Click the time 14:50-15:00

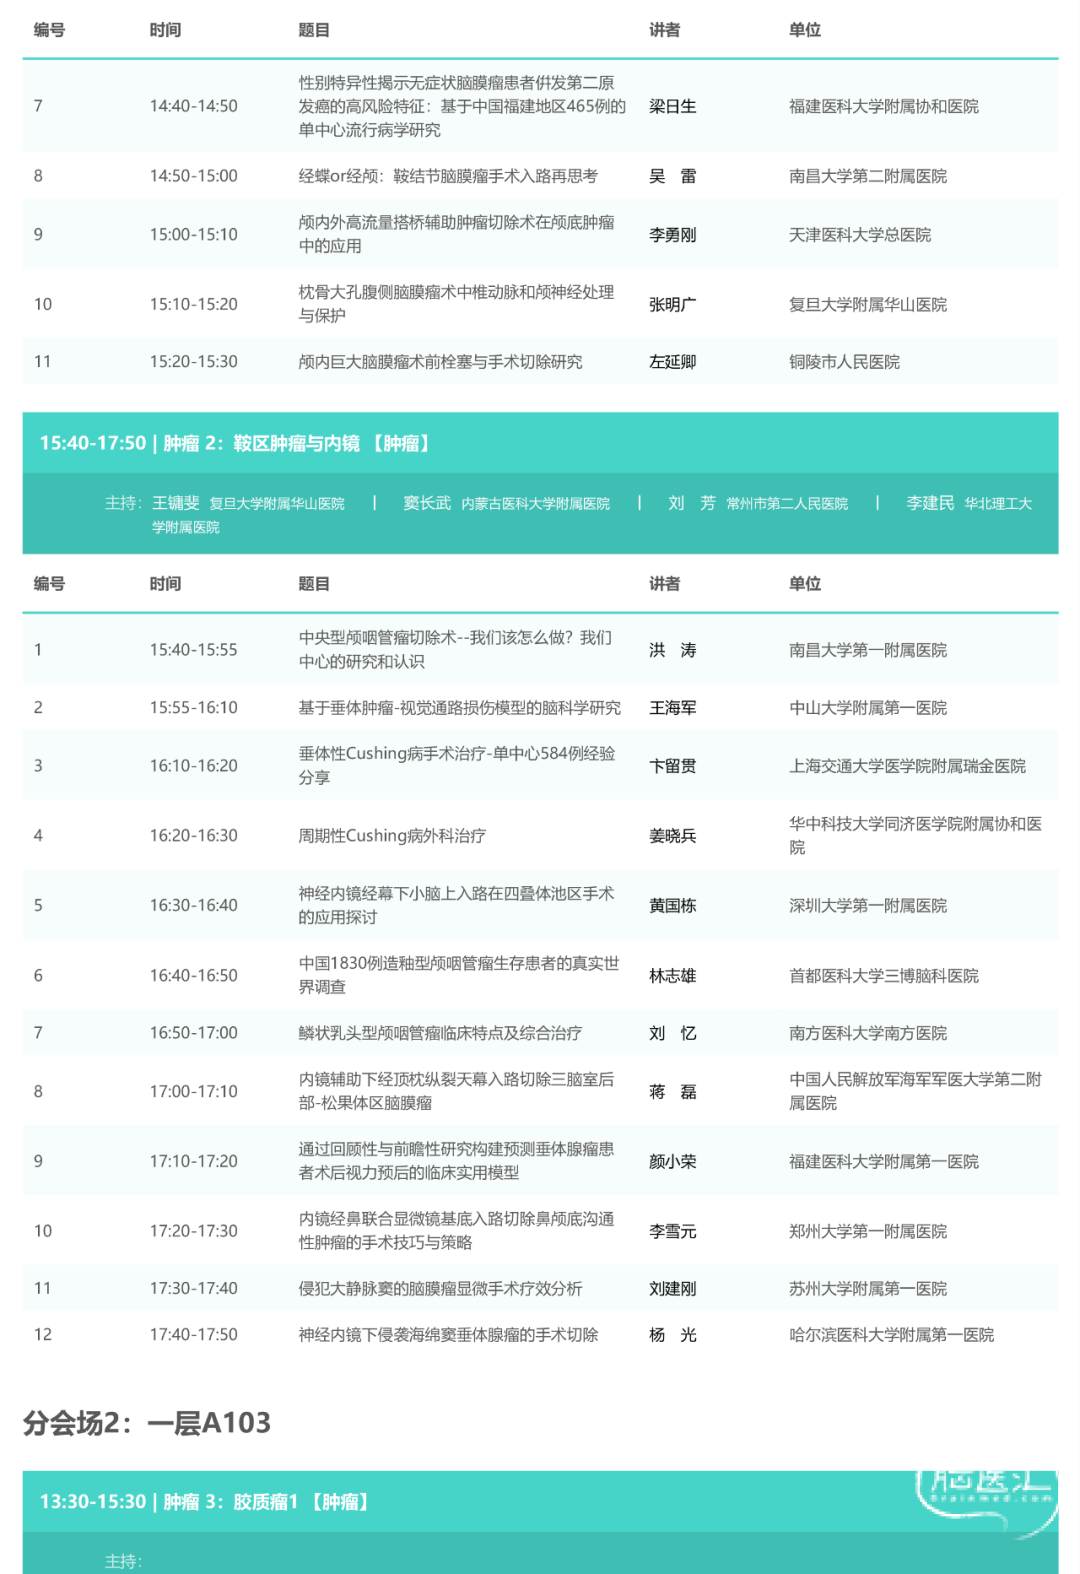[x=194, y=176]
